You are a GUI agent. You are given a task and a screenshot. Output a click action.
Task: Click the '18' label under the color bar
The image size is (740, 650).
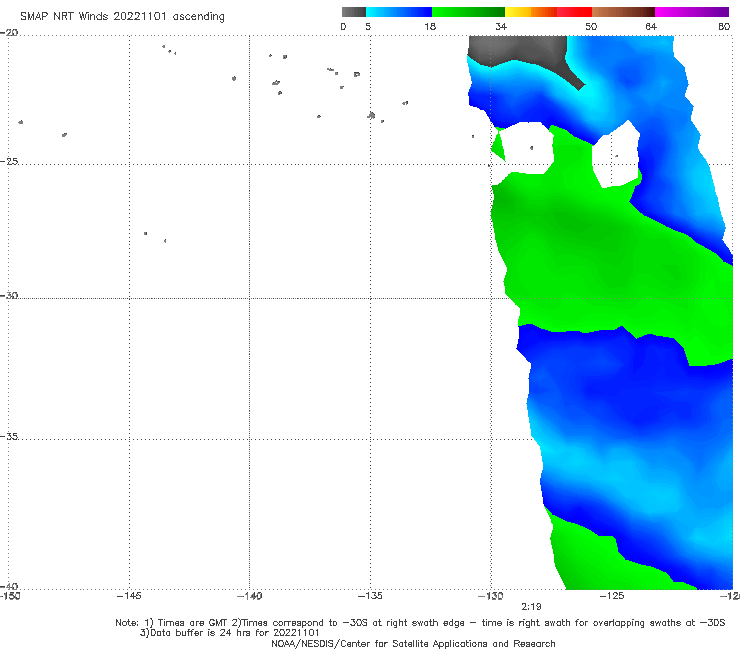430,26
